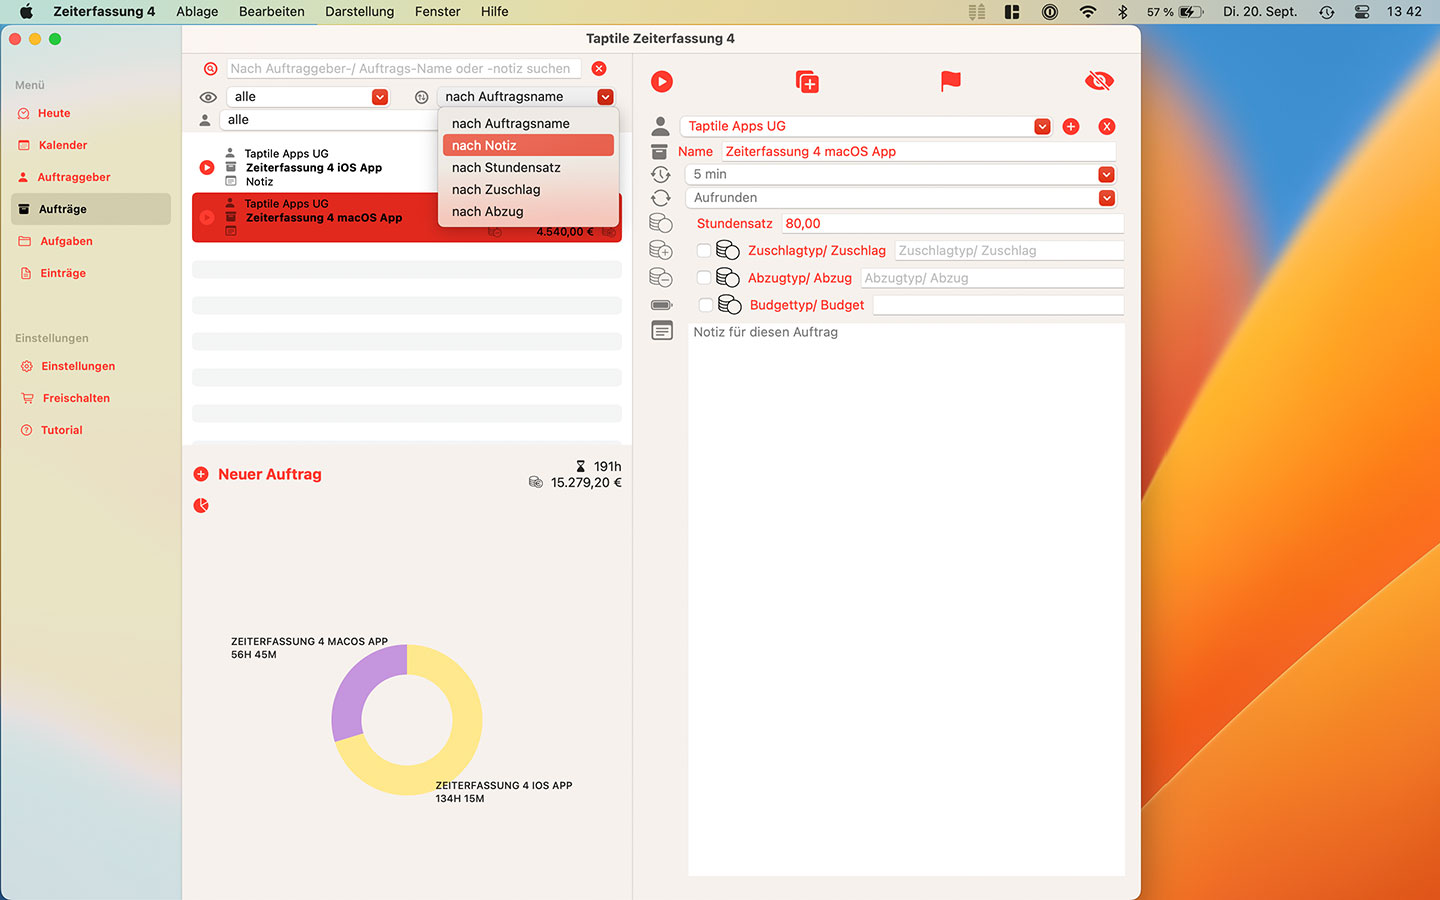Screen dimensions: 1440x900
Task: Remove client with red X next to Taptile Apps UG
Action: coord(1107,126)
